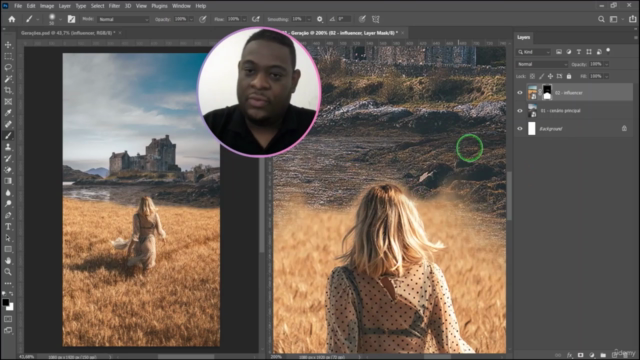Select the Path Selection tool
Viewport: 640px width, 360px height.
pyautogui.click(x=8, y=238)
